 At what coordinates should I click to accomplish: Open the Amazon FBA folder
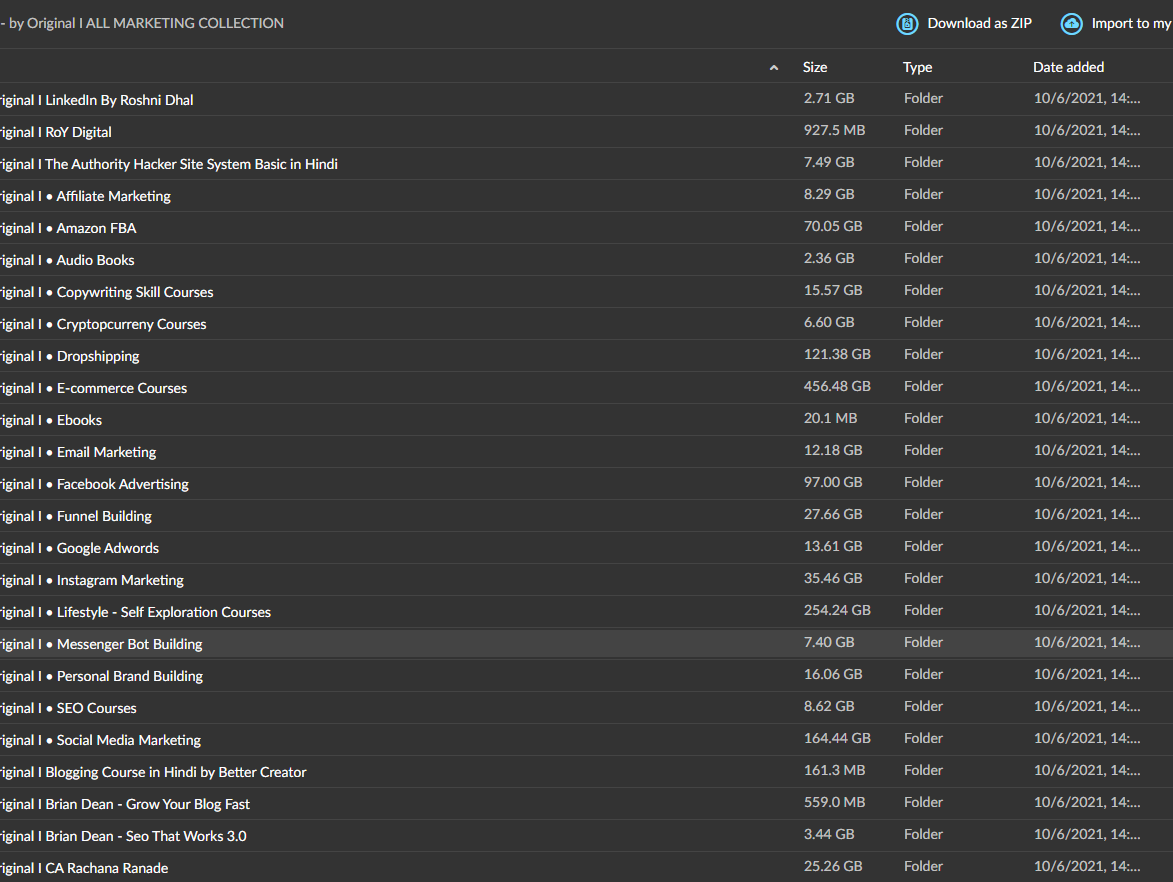click(96, 228)
